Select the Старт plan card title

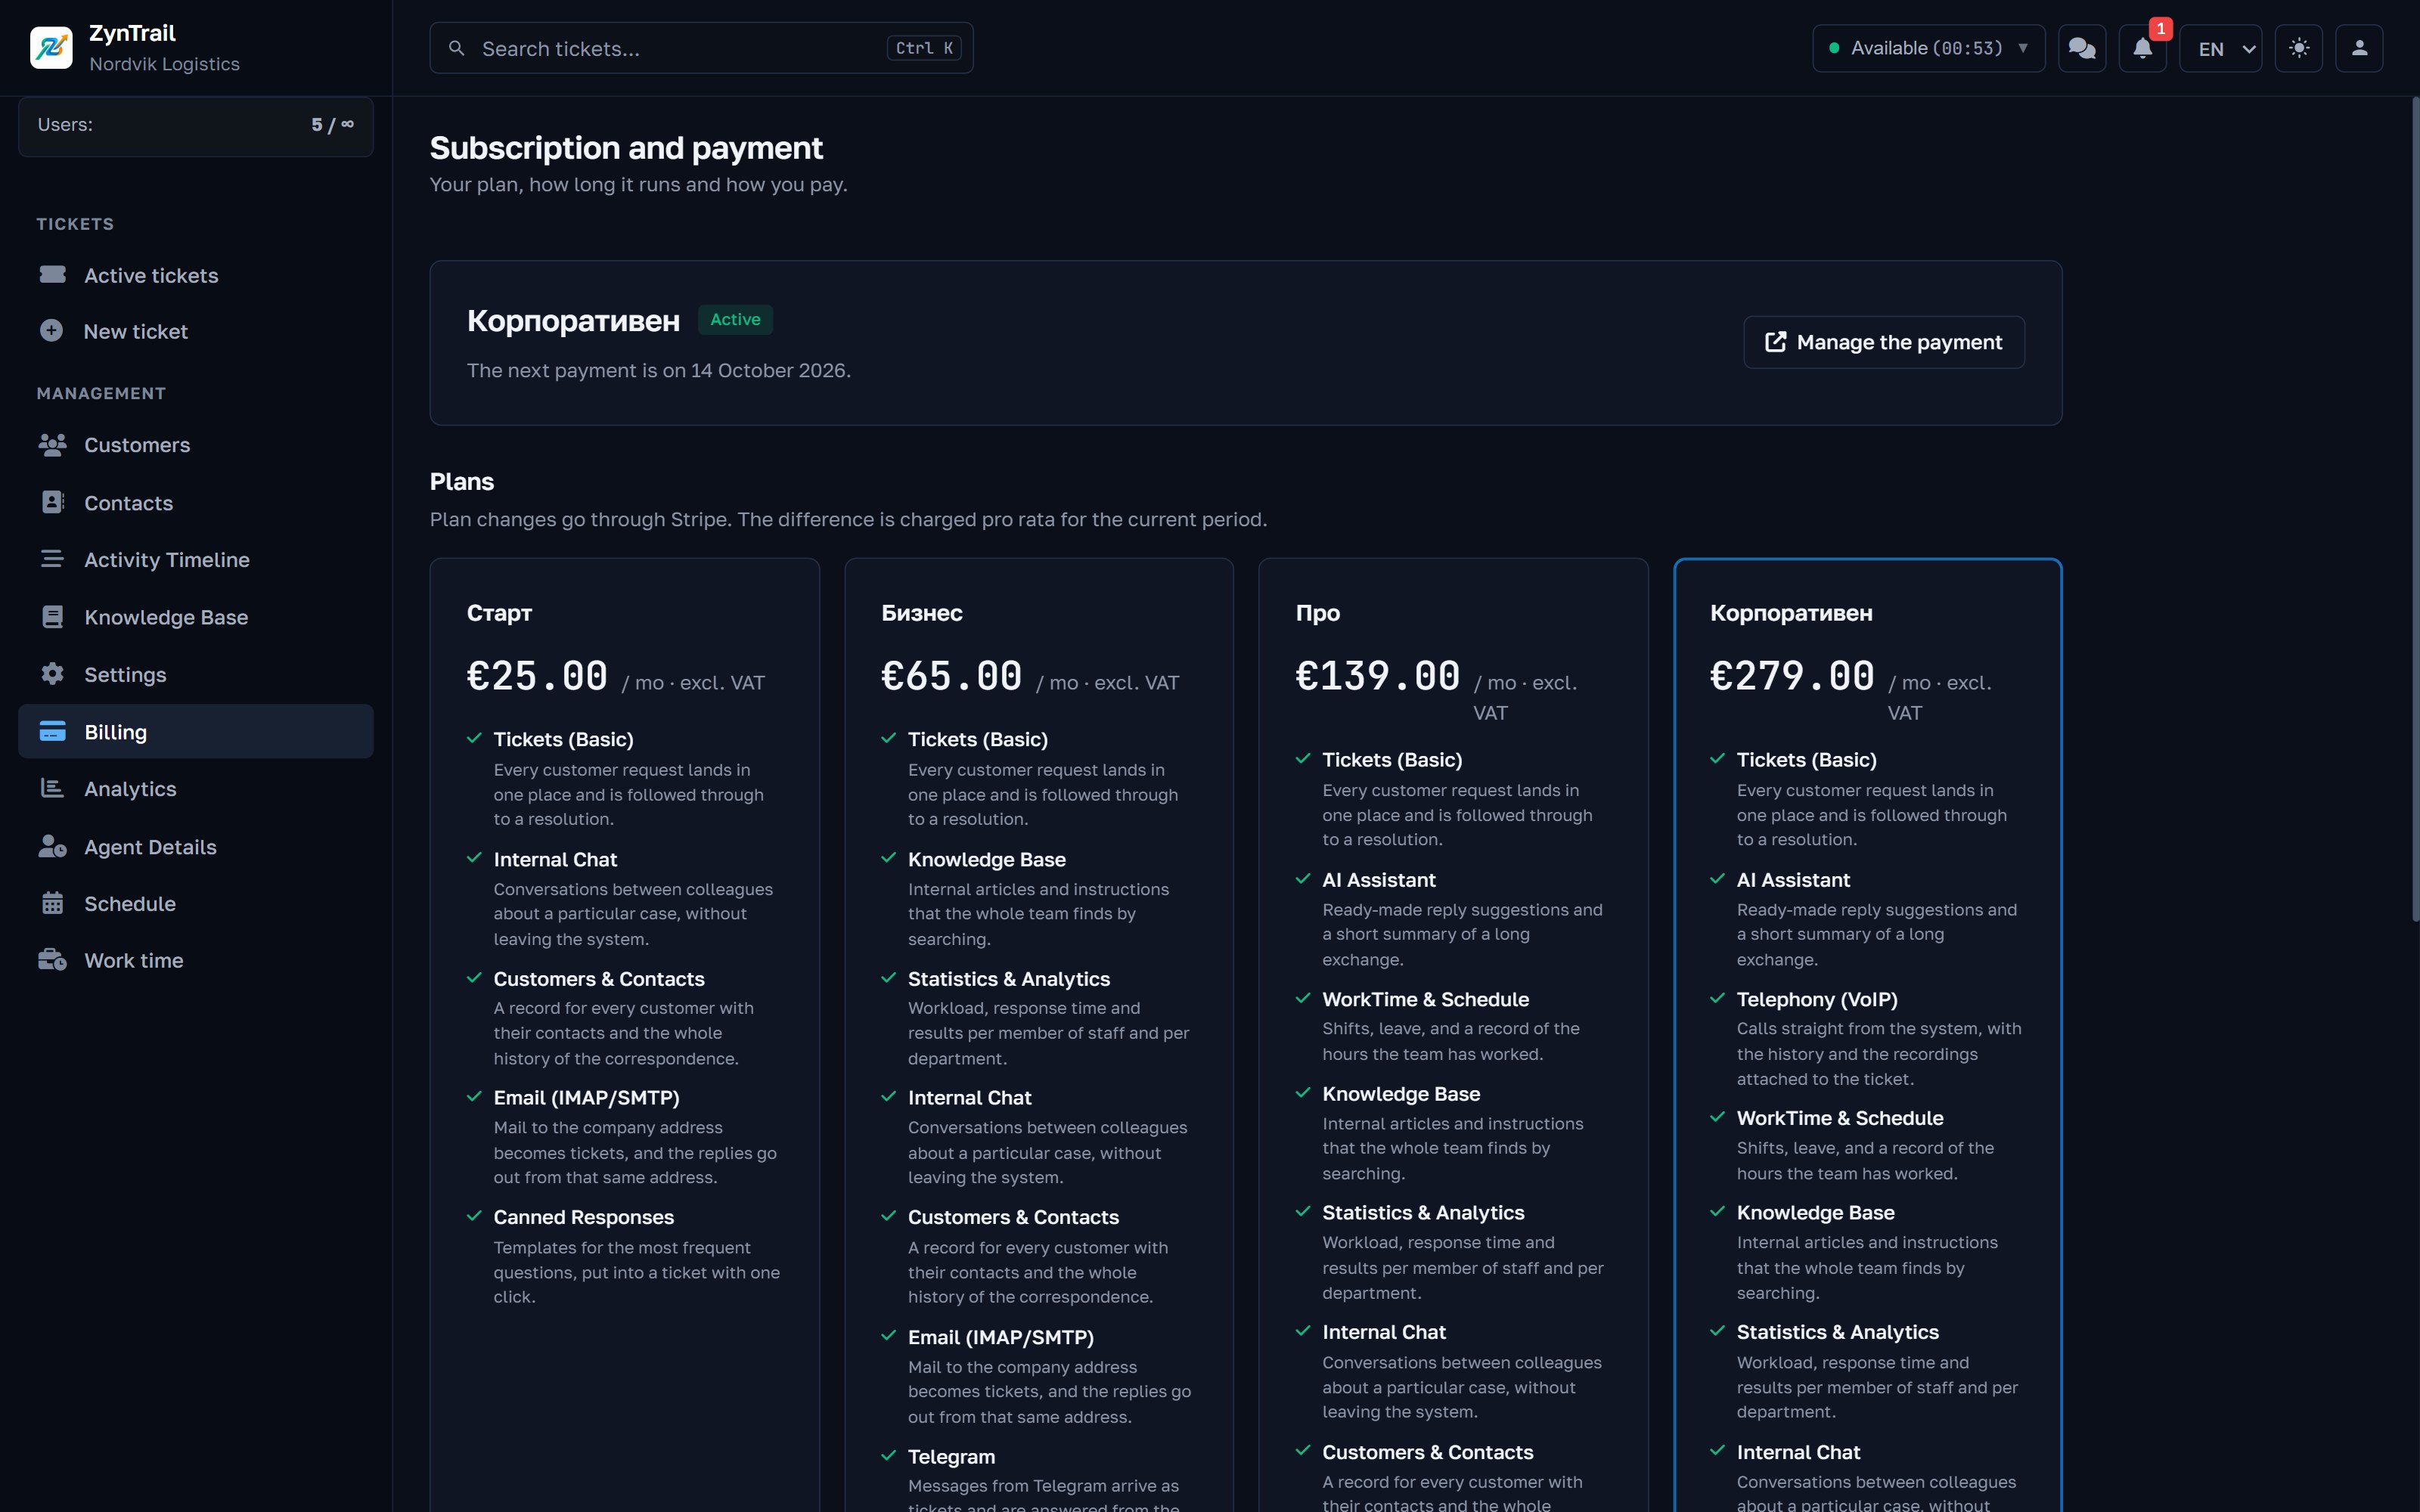click(499, 613)
